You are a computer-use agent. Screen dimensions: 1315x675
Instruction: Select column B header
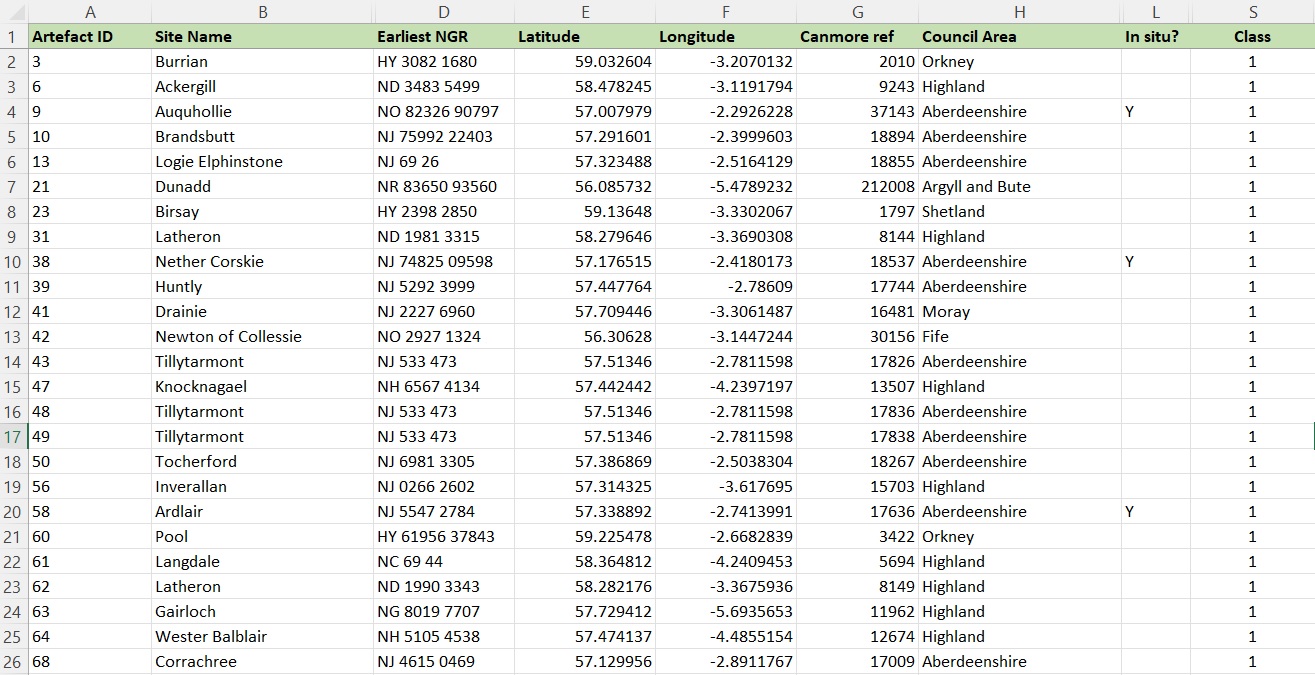click(x=262, y=12)
